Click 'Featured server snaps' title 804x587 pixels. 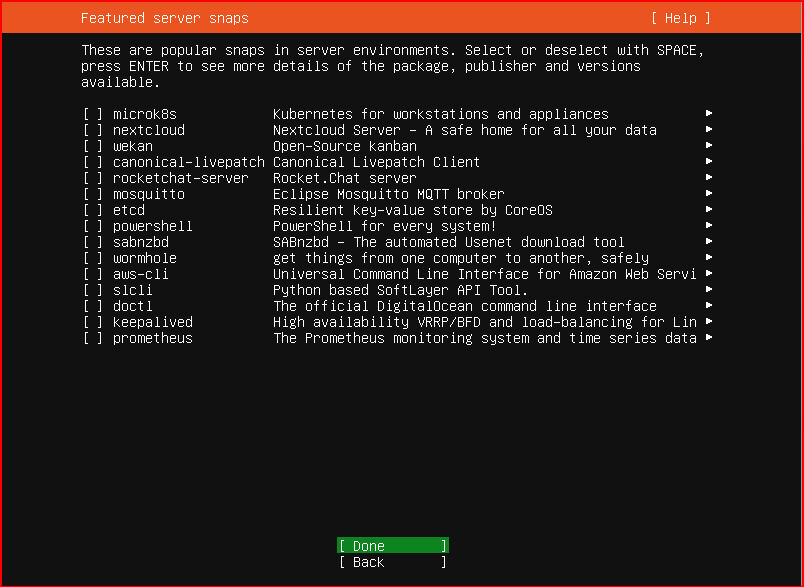point(165,18)
